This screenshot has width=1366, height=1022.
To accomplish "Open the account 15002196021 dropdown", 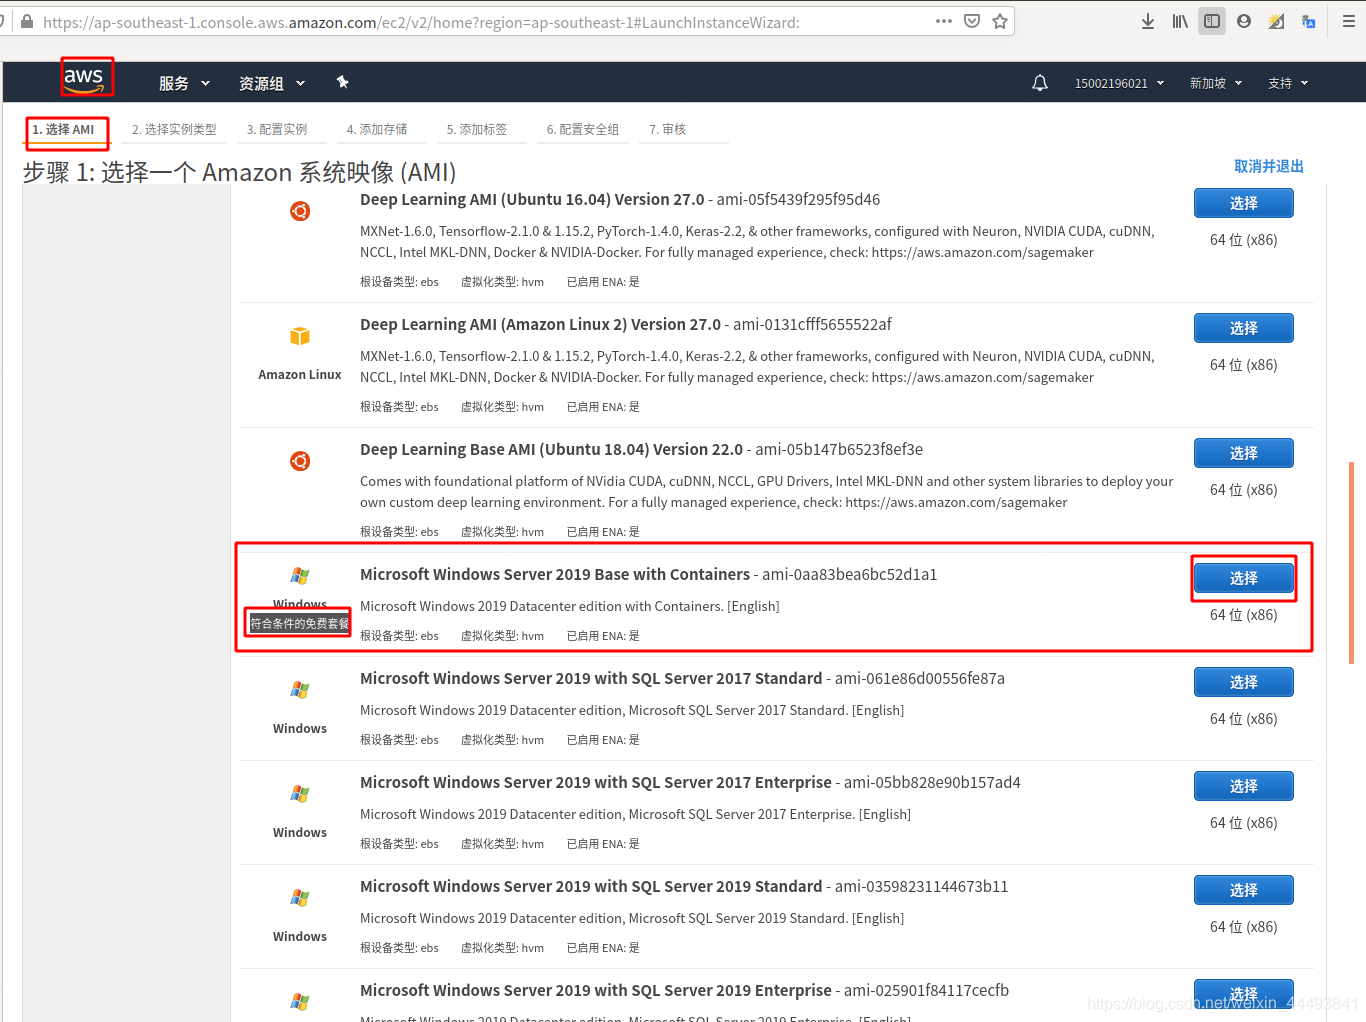I will pyautogui.click(x=1119, y=83).
